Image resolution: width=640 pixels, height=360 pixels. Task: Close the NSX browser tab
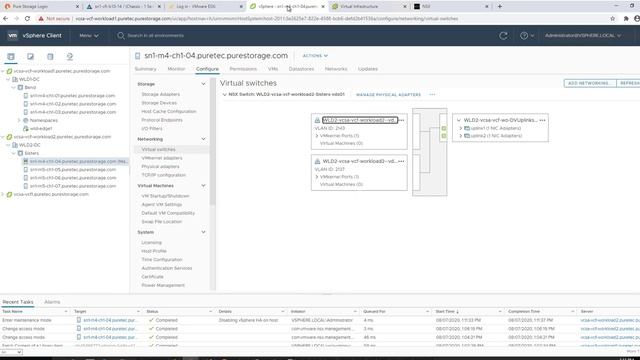click(x=487, y=7)
